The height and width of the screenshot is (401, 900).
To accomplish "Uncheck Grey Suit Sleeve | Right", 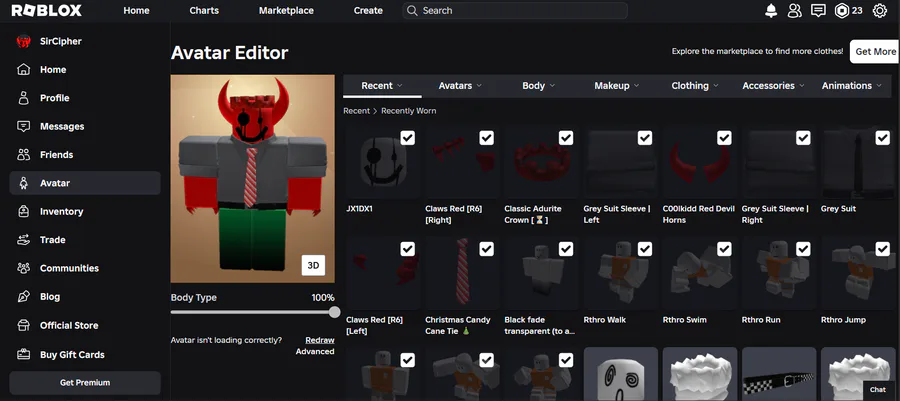I will (x=803, y=138).
